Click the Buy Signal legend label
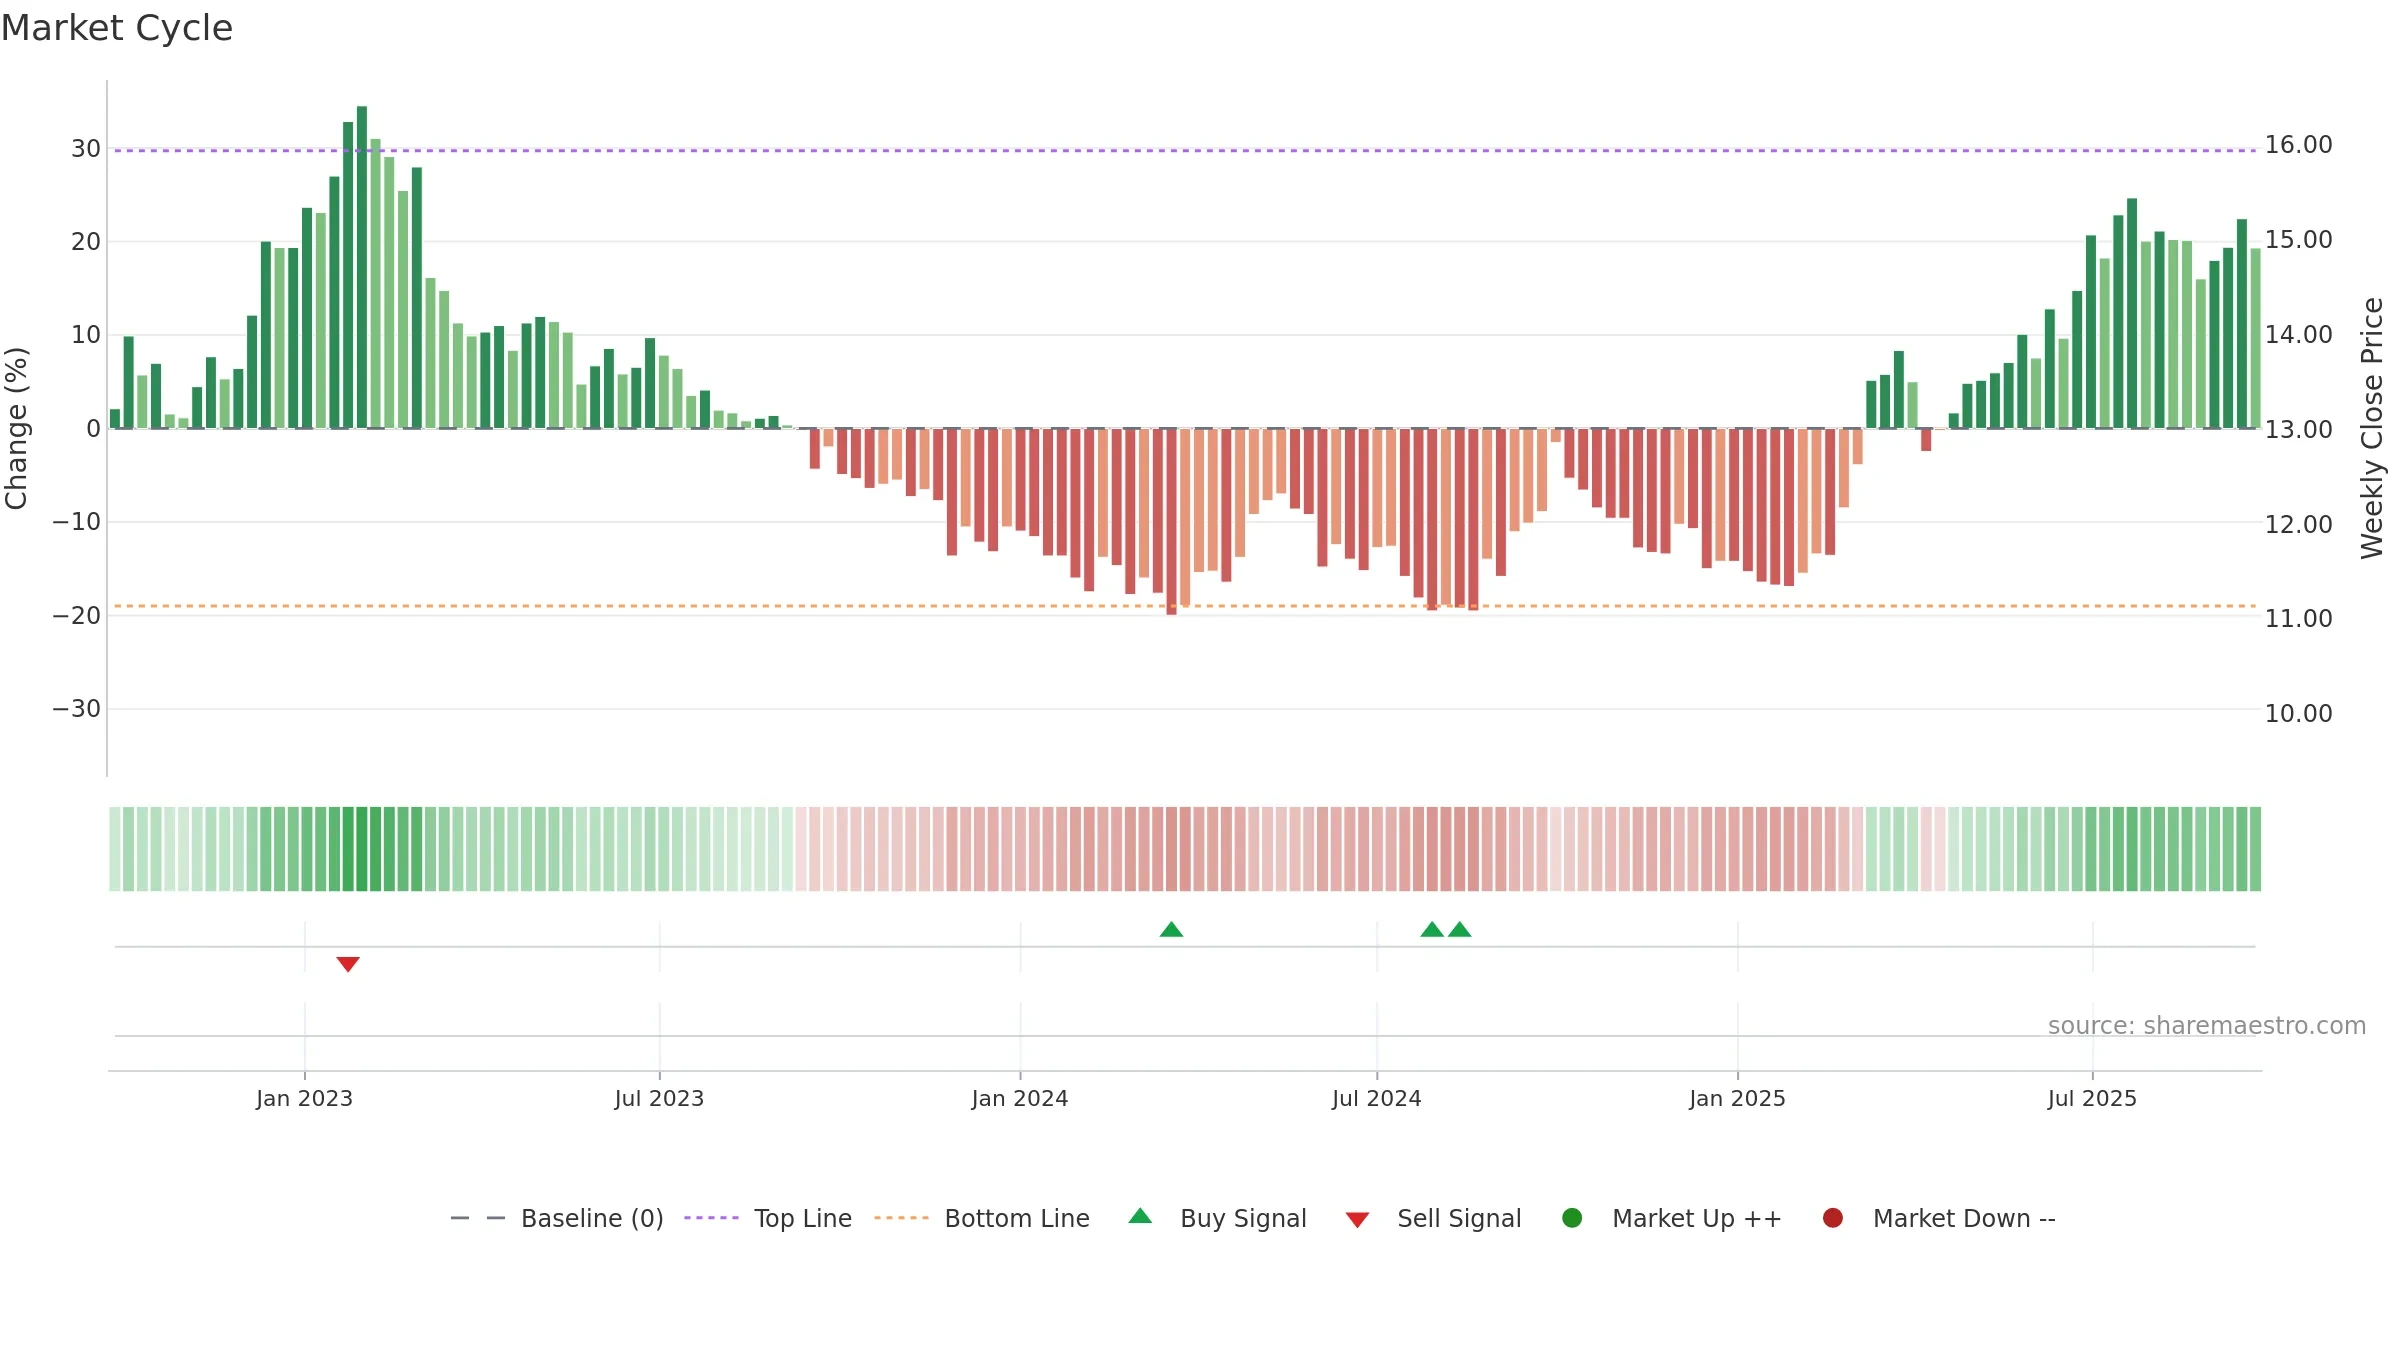2400x1350 pixels. point(1243,1218)
